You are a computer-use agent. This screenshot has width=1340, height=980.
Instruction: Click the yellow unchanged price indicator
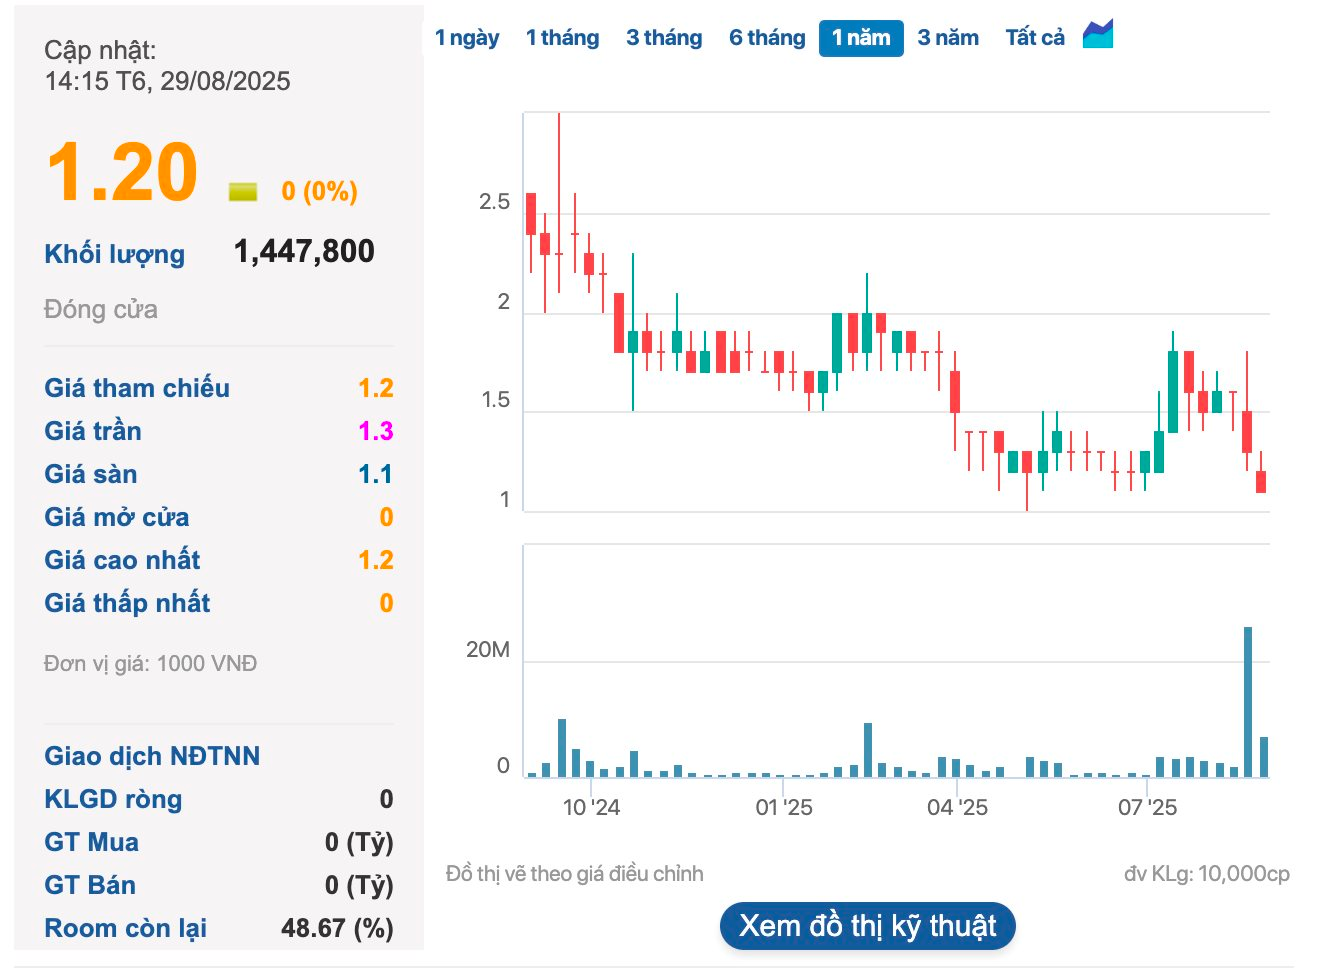(243, 191)
